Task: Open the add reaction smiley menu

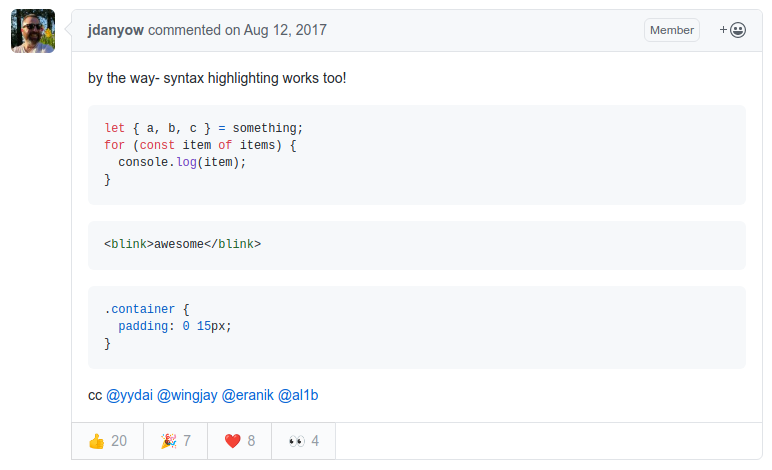Action: point(732,30)
